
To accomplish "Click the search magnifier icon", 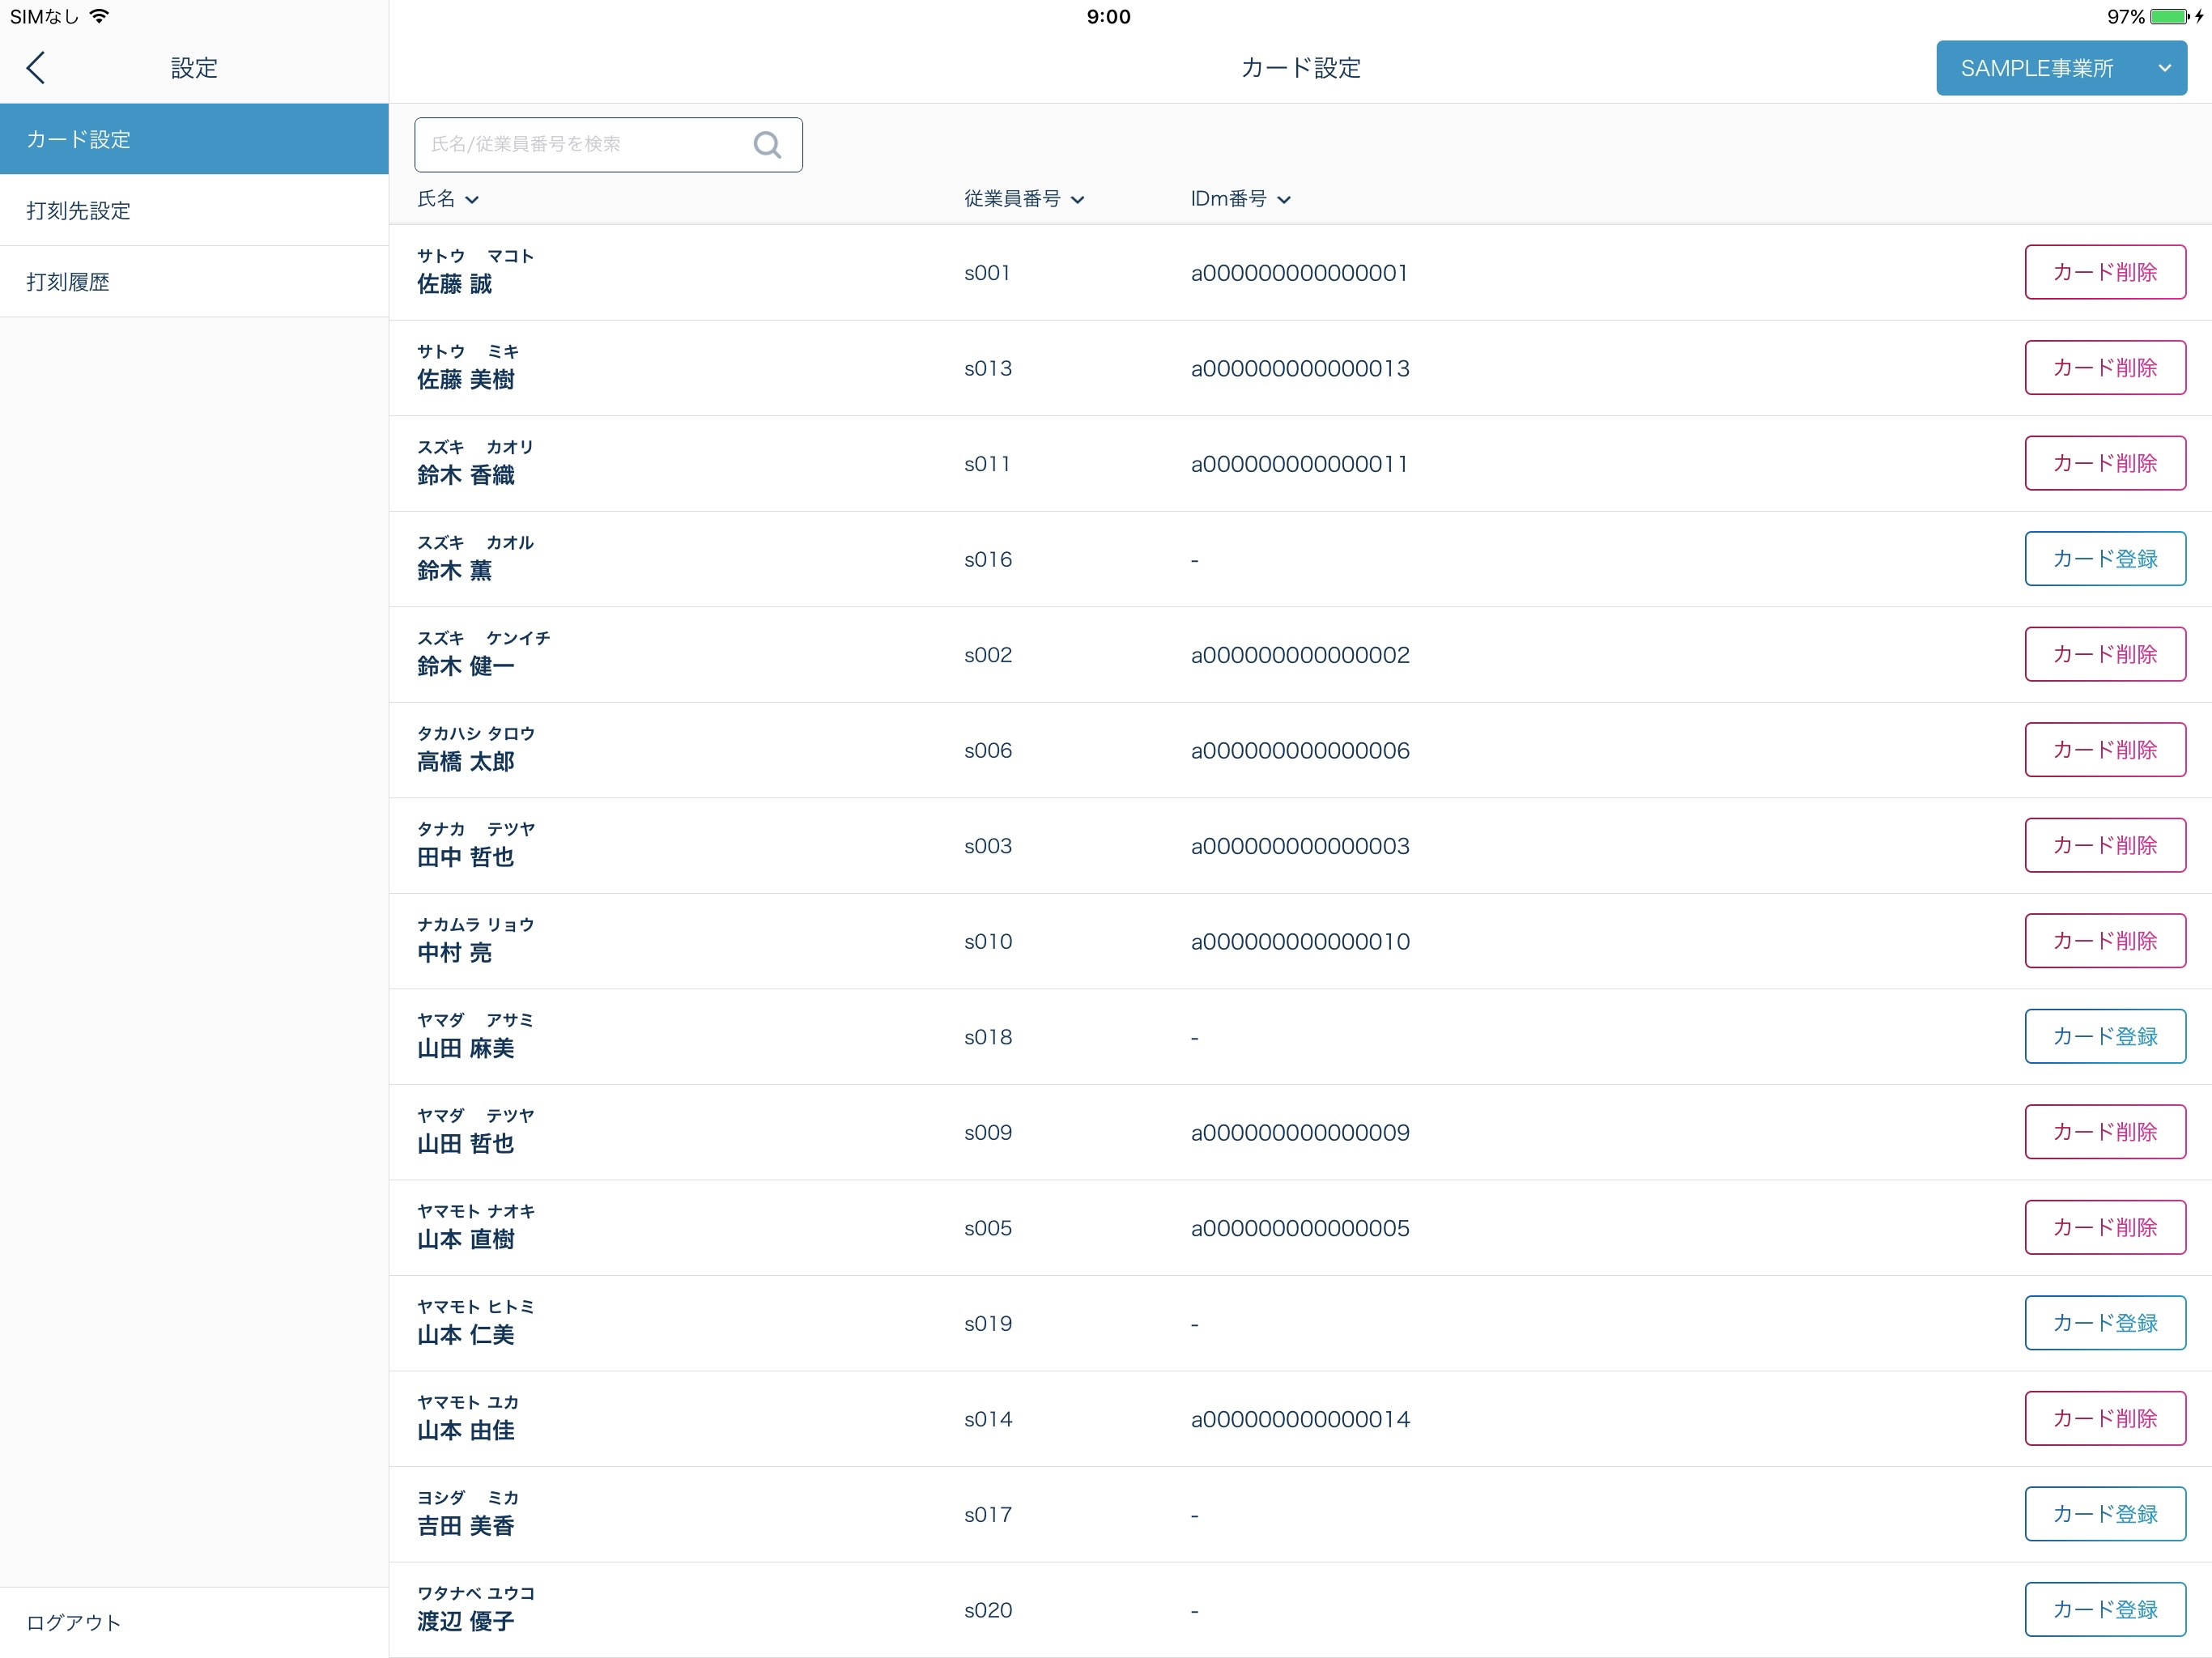I will 767,145.
